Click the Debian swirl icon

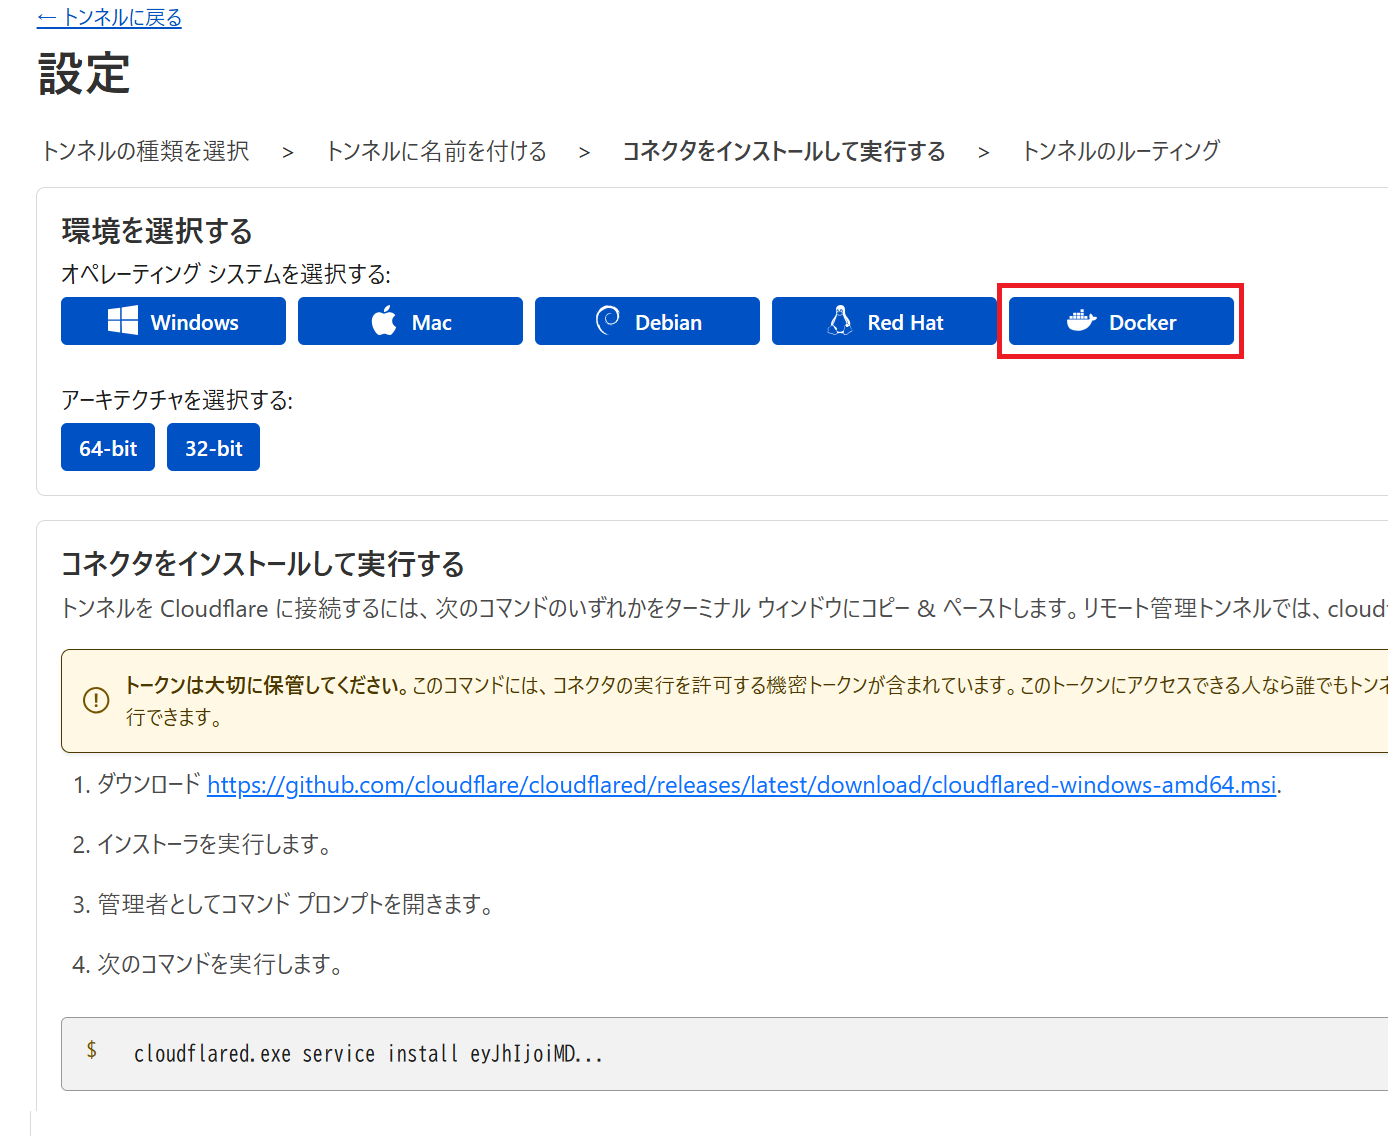click(x=608, y=320)
